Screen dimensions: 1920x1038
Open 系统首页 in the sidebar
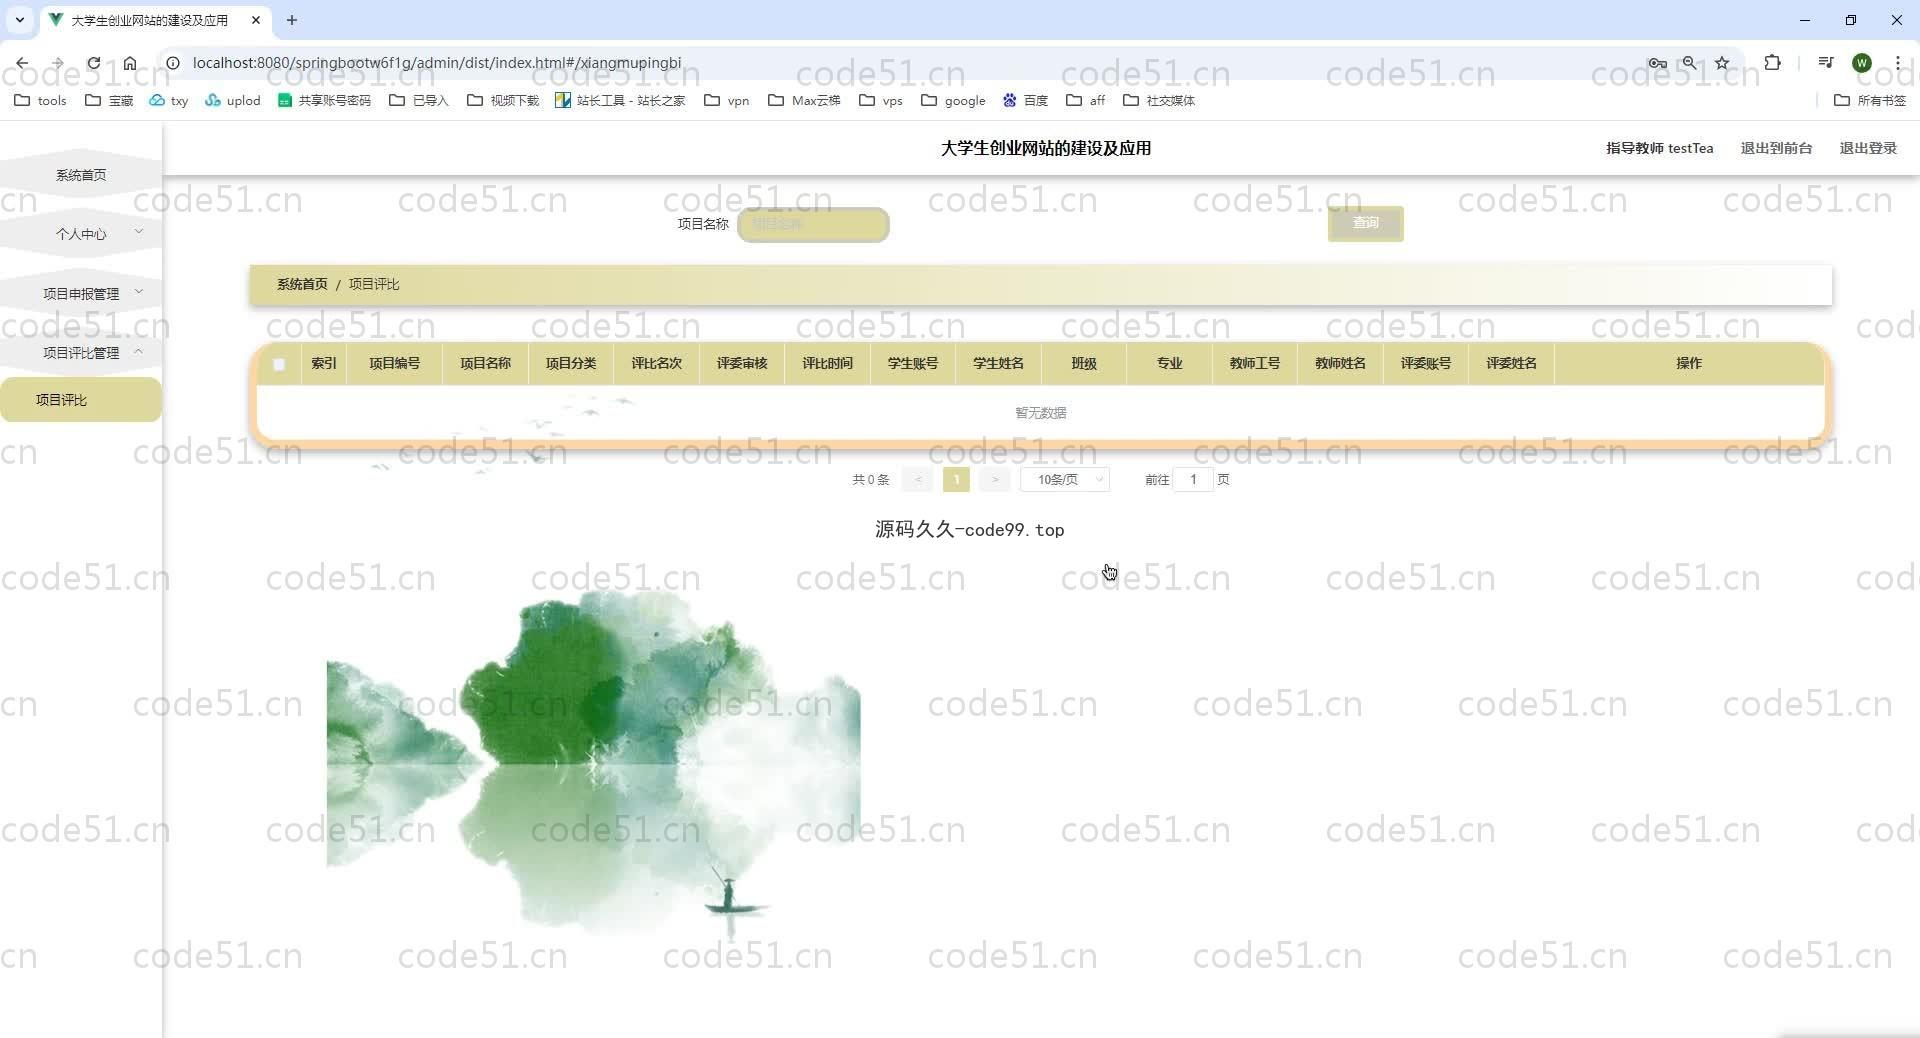pos(81,175)
